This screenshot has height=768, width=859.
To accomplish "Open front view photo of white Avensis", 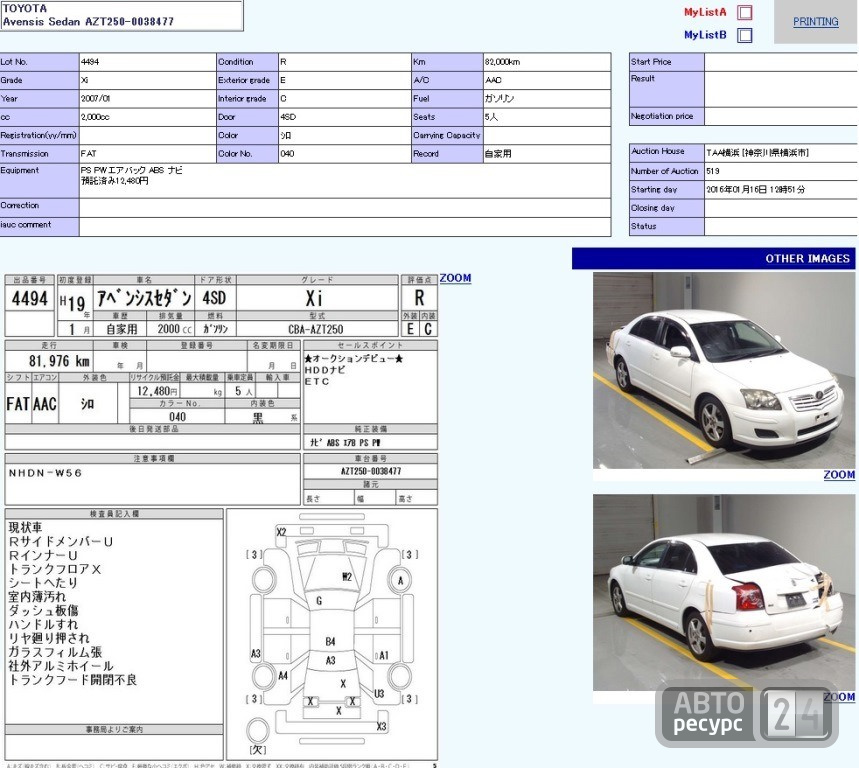I will (724, 370).
